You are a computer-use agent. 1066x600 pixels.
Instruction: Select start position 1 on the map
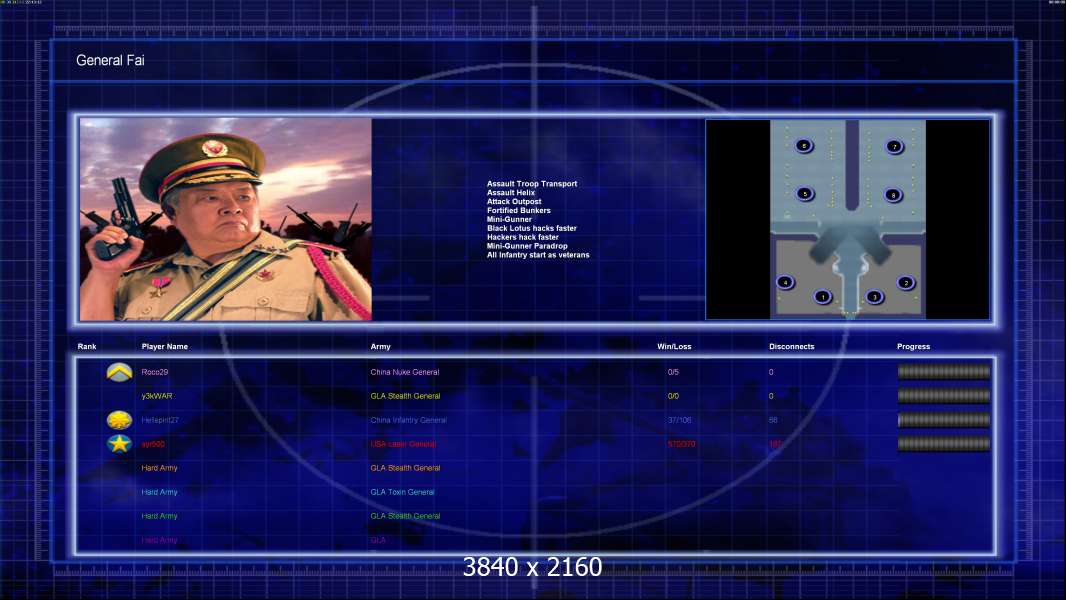coord(823,296)
